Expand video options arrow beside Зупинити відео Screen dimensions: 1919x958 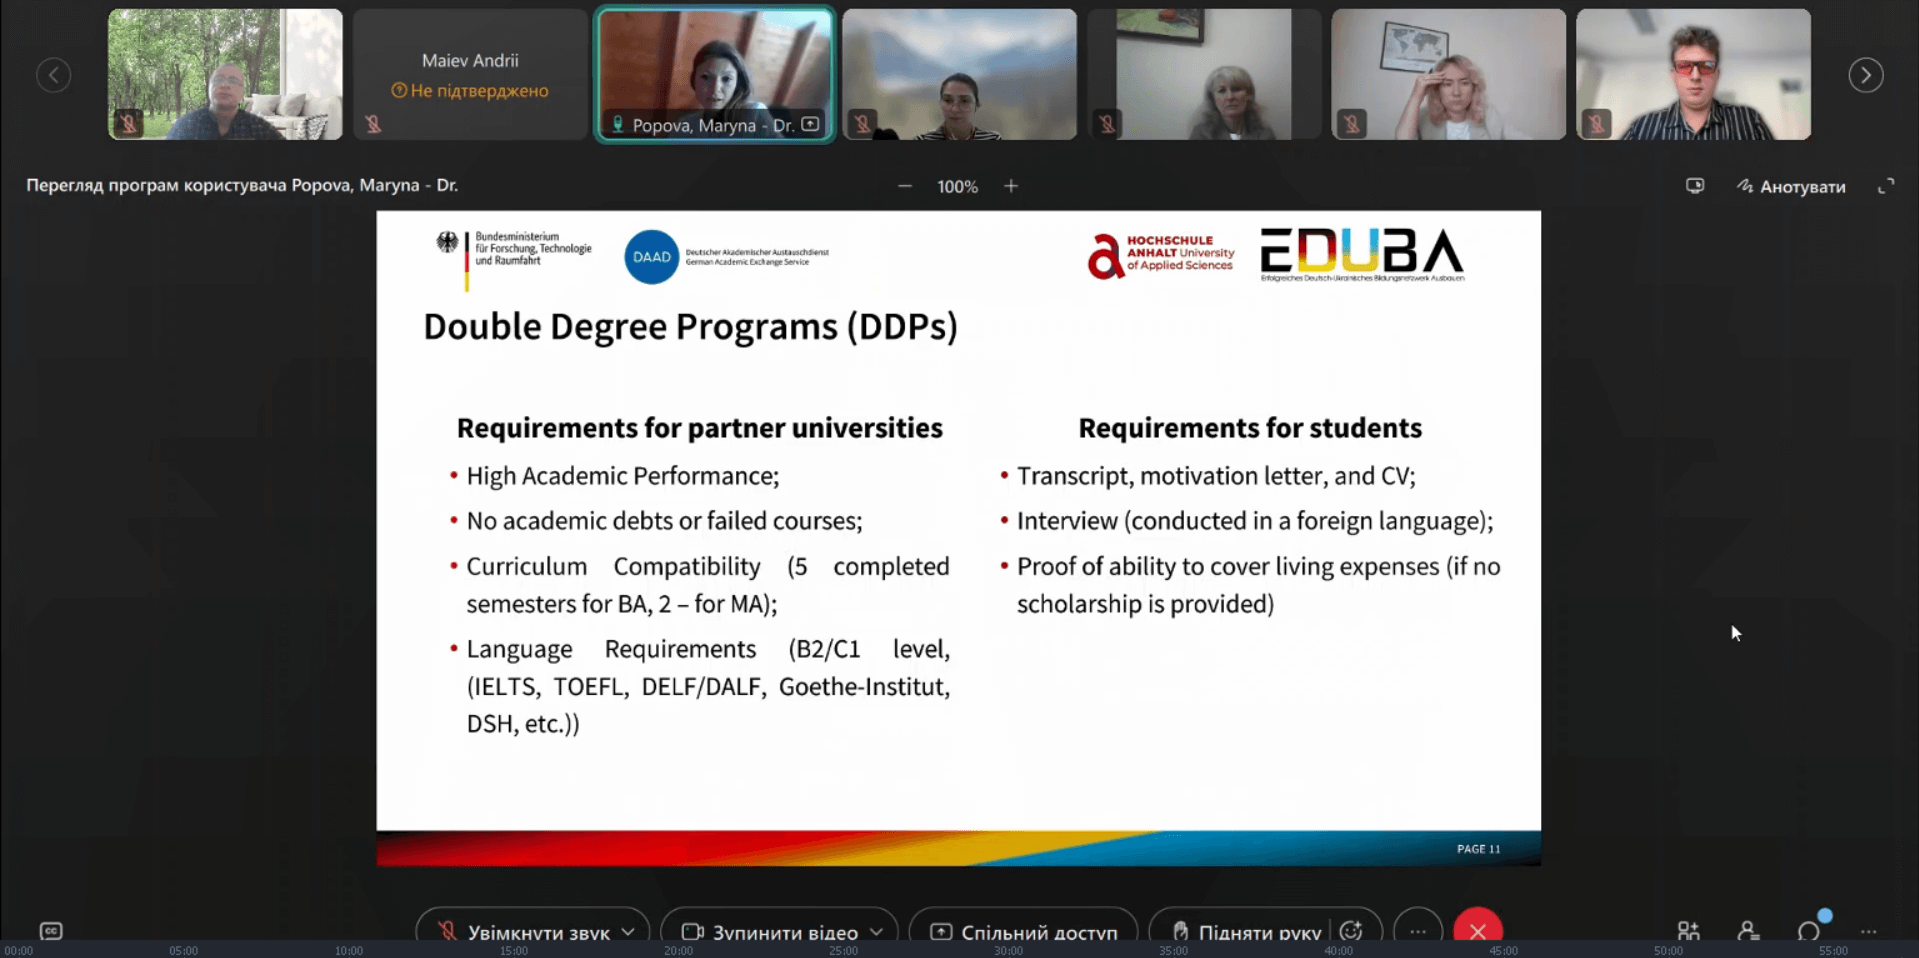(x=877, y=932)
